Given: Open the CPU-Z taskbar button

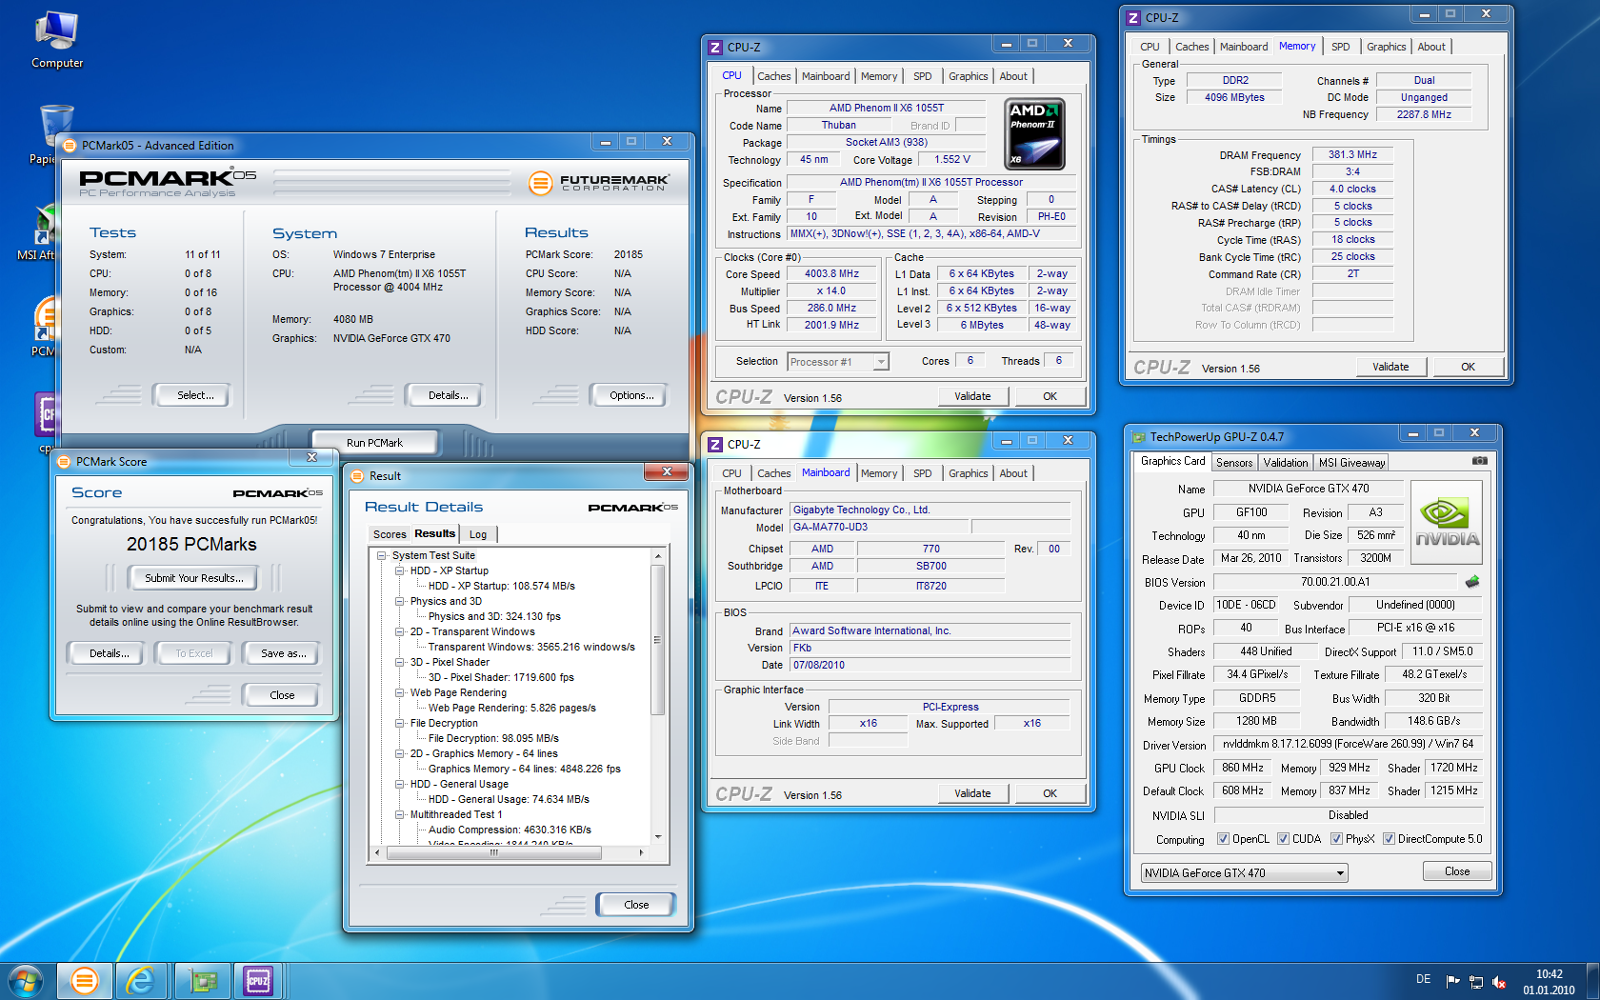Looking at the screenshot, I should (259, 981).
